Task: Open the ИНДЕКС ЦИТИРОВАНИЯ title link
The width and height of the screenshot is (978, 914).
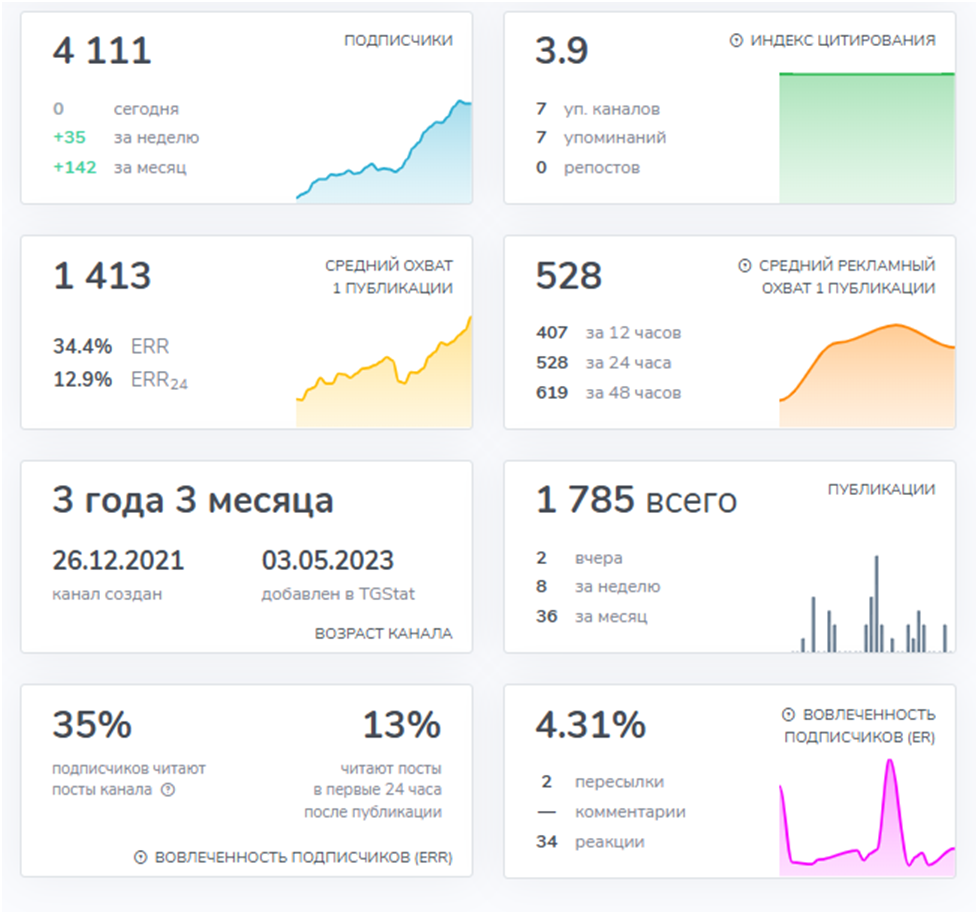Action: pyautogui.click(x=843, y=41)
